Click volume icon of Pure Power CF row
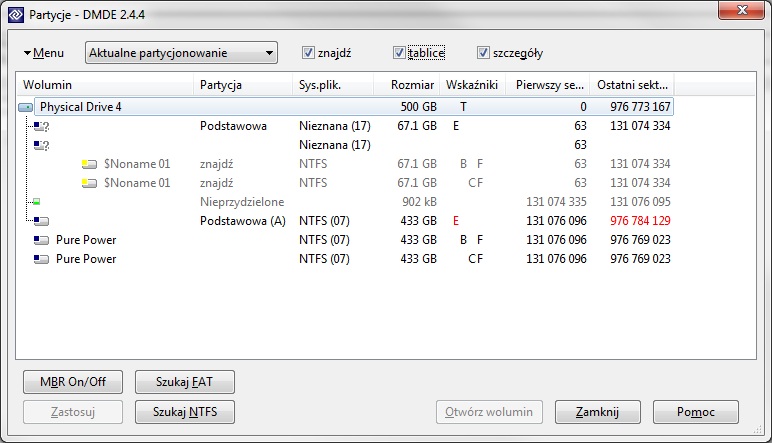772x443 pixels. pos(41,259)
